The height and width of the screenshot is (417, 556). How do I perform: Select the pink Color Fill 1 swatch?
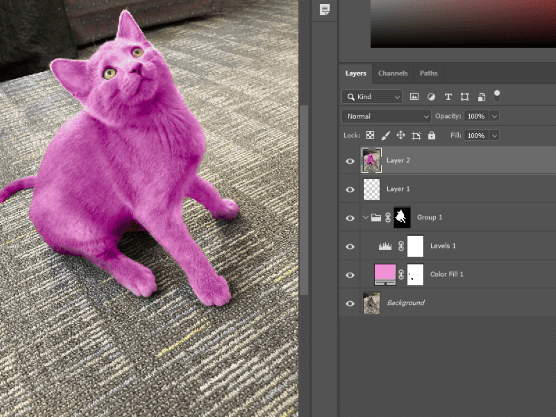coord(385,274)
